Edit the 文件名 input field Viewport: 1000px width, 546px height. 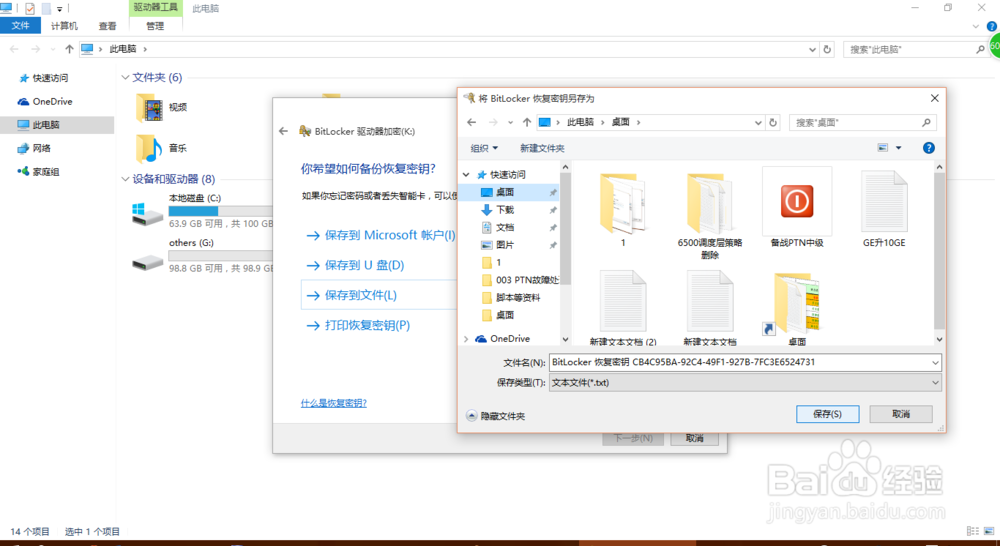(740, 362)
